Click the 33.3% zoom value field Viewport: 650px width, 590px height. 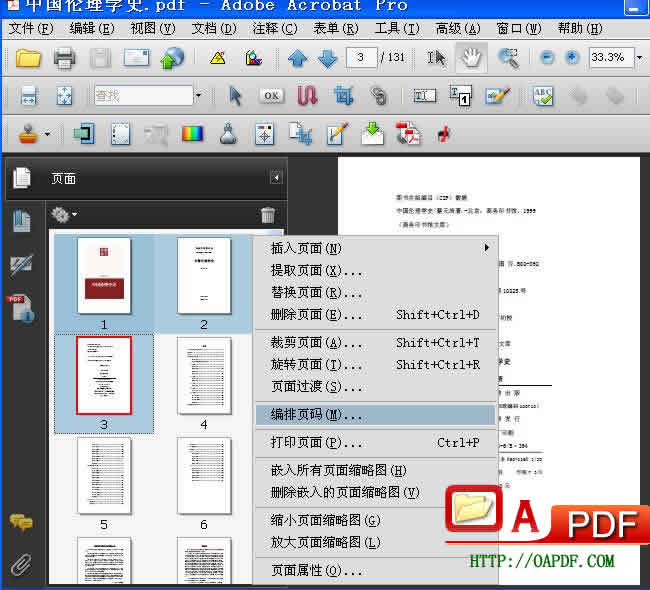(x=611, y=57)
